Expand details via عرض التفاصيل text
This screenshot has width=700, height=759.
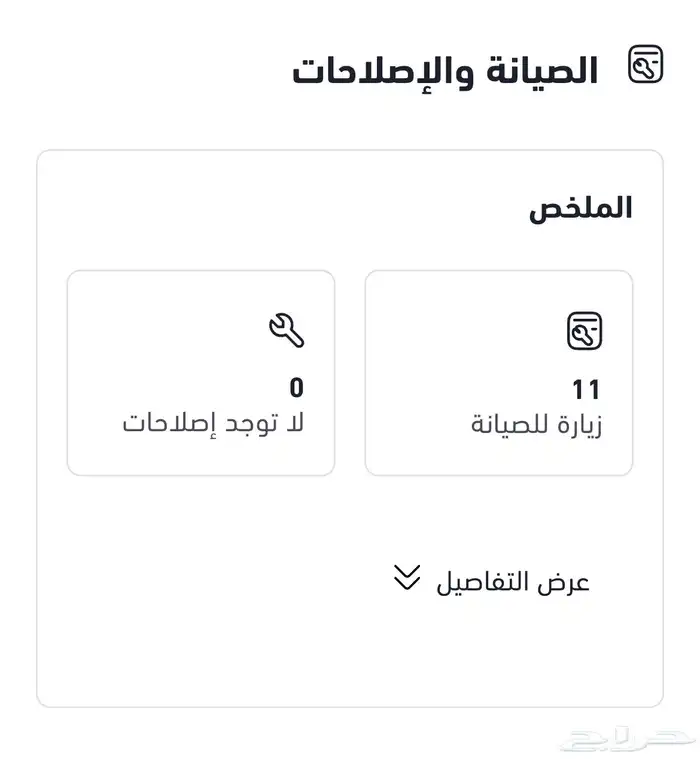tap(512, 582)
